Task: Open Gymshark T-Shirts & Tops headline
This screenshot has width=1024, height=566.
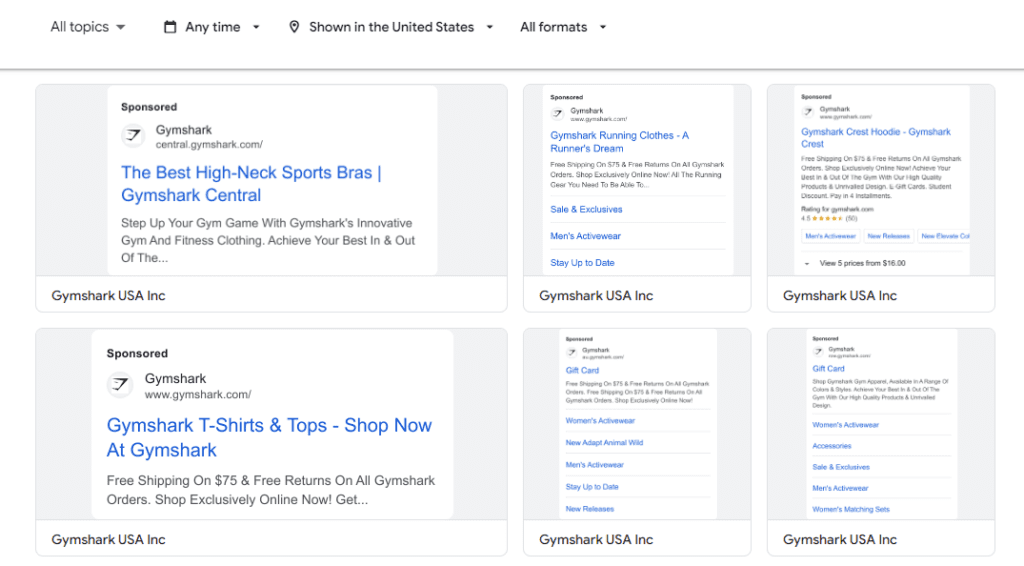Action: (x=269, y=437)
